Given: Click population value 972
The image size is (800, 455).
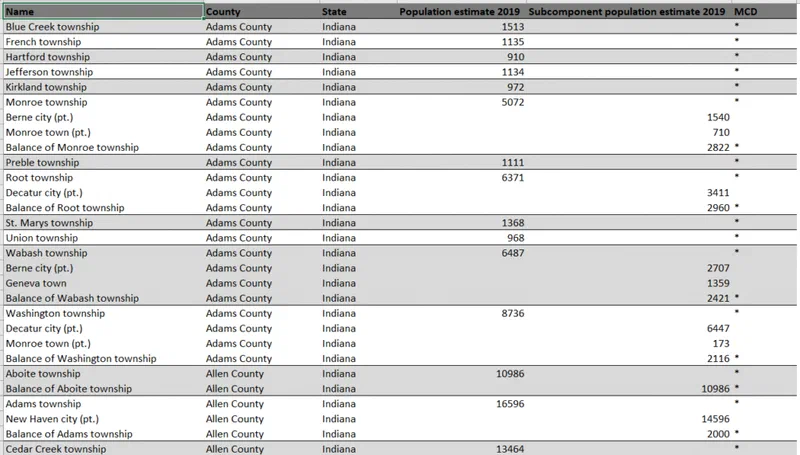Looking at the screenshot, I should (516, 87).
